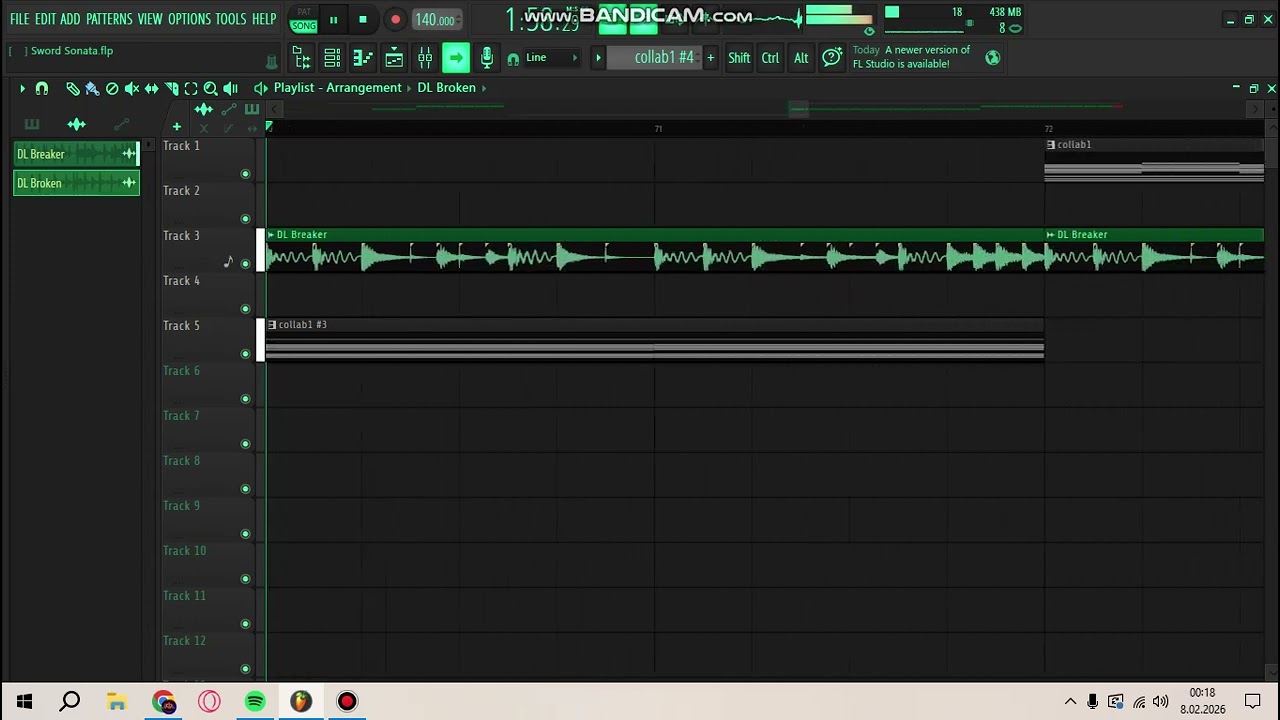Screen dimensions: 1280x720
Task: Select the playlist Select tool
Action: click(x=191, y=89)
